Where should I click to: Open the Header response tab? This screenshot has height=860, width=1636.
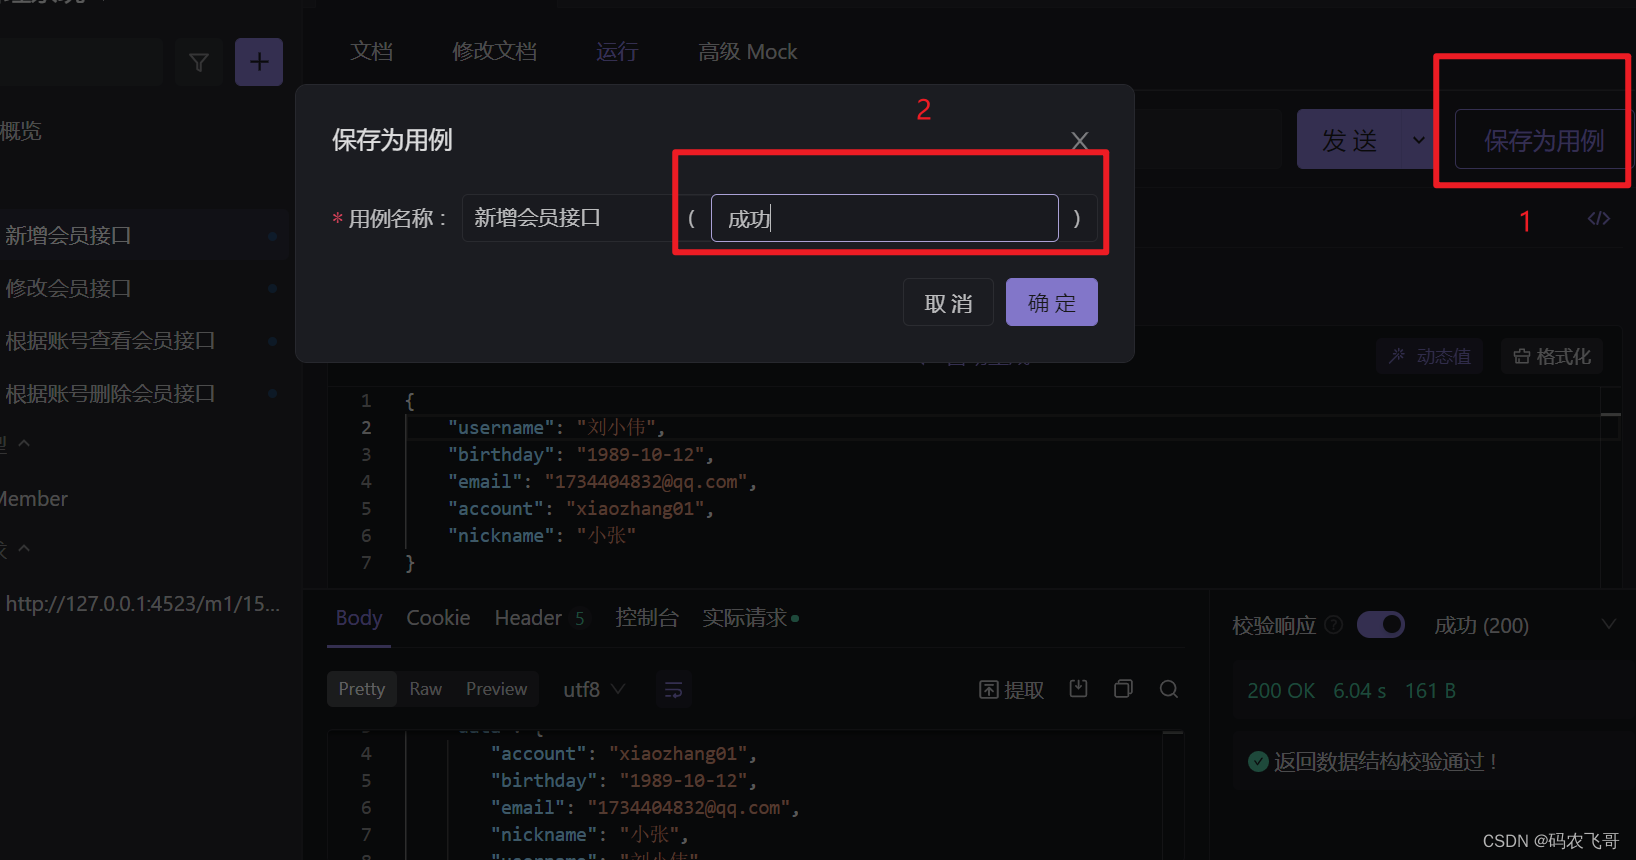click(540, 618)
